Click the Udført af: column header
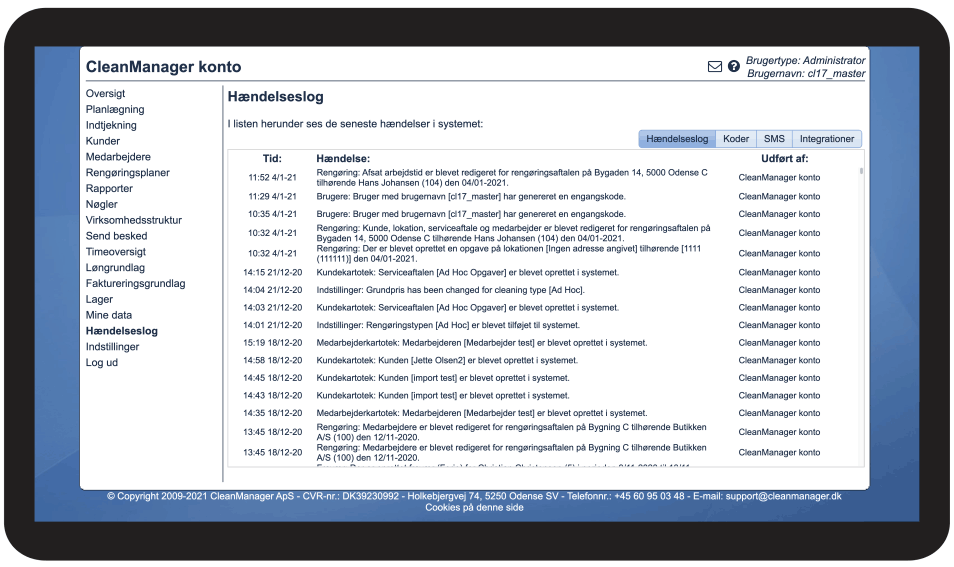954x567 pixels. tap(785, 159)
